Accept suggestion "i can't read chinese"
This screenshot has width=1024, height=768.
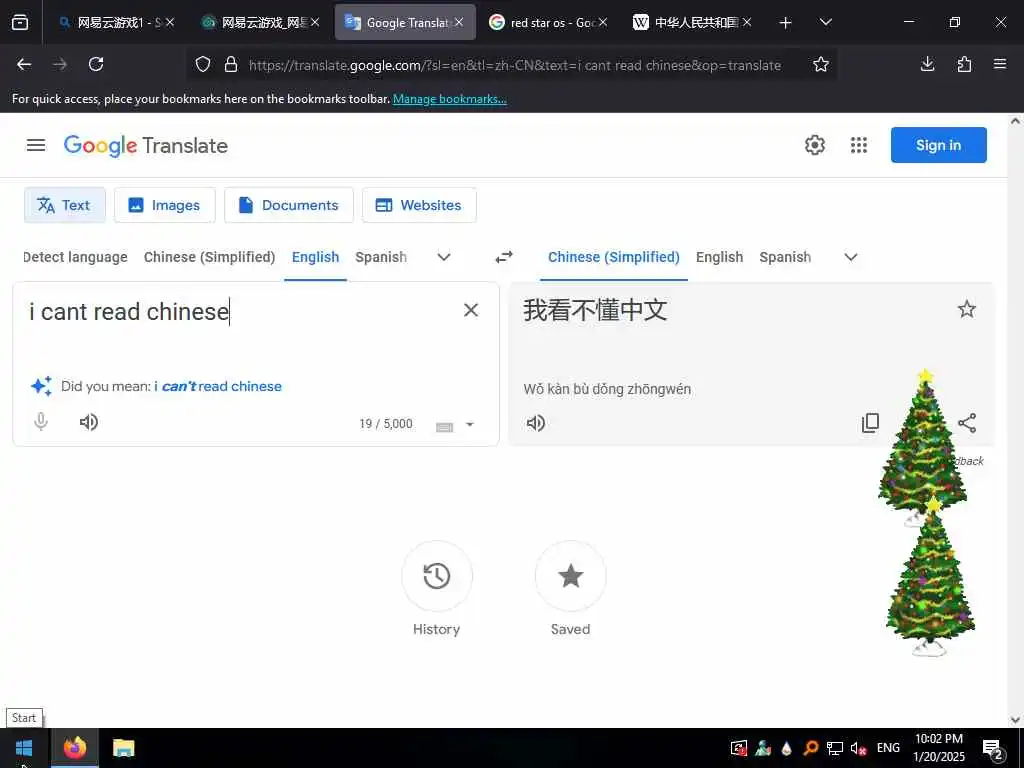[218, 387]
